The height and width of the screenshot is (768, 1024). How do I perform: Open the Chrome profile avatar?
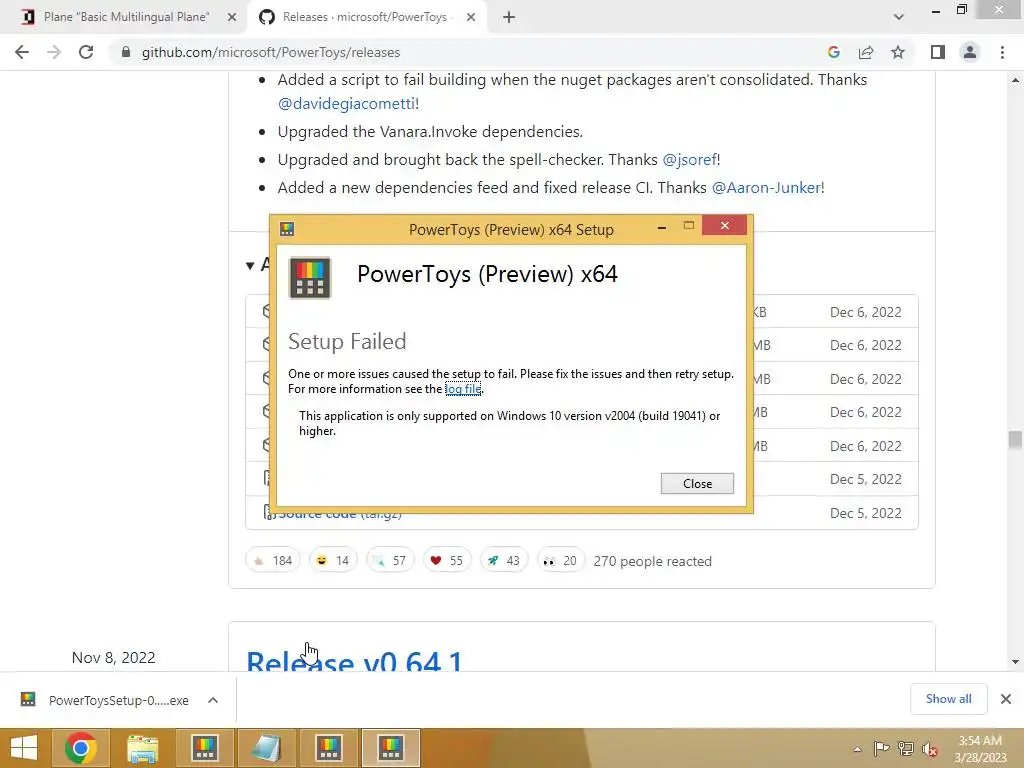click(x=970, y=52)
